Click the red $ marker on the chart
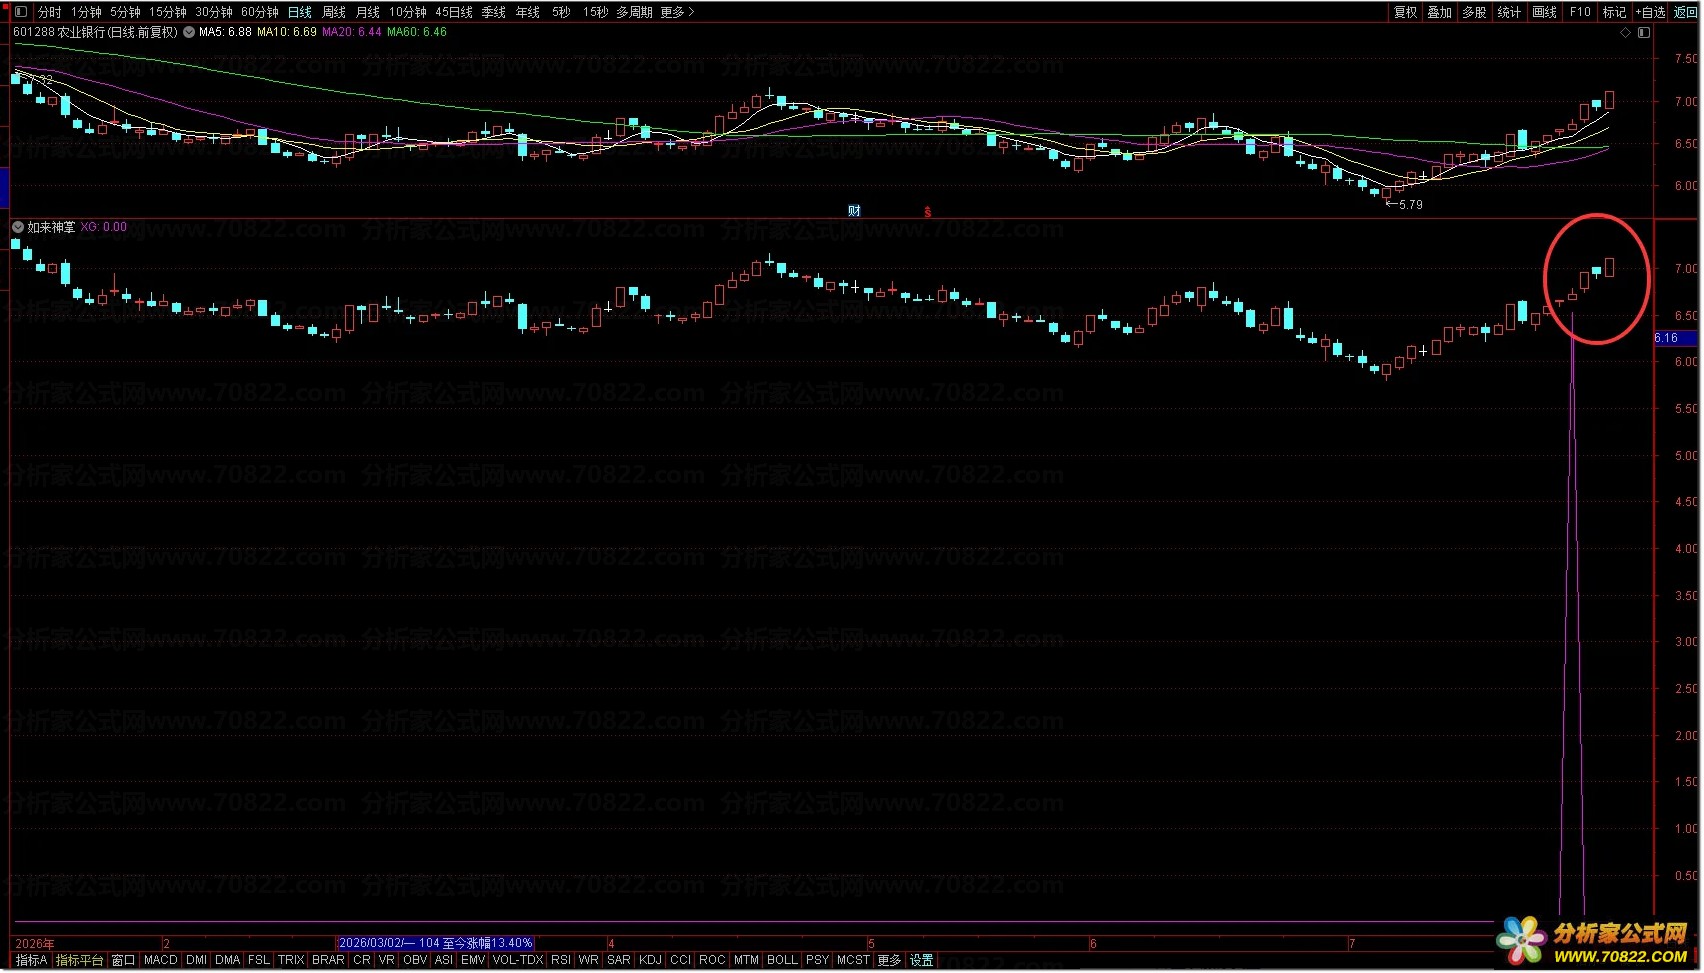The width and height of the screenshot is (1704, 973). click(x=927, y=211)
